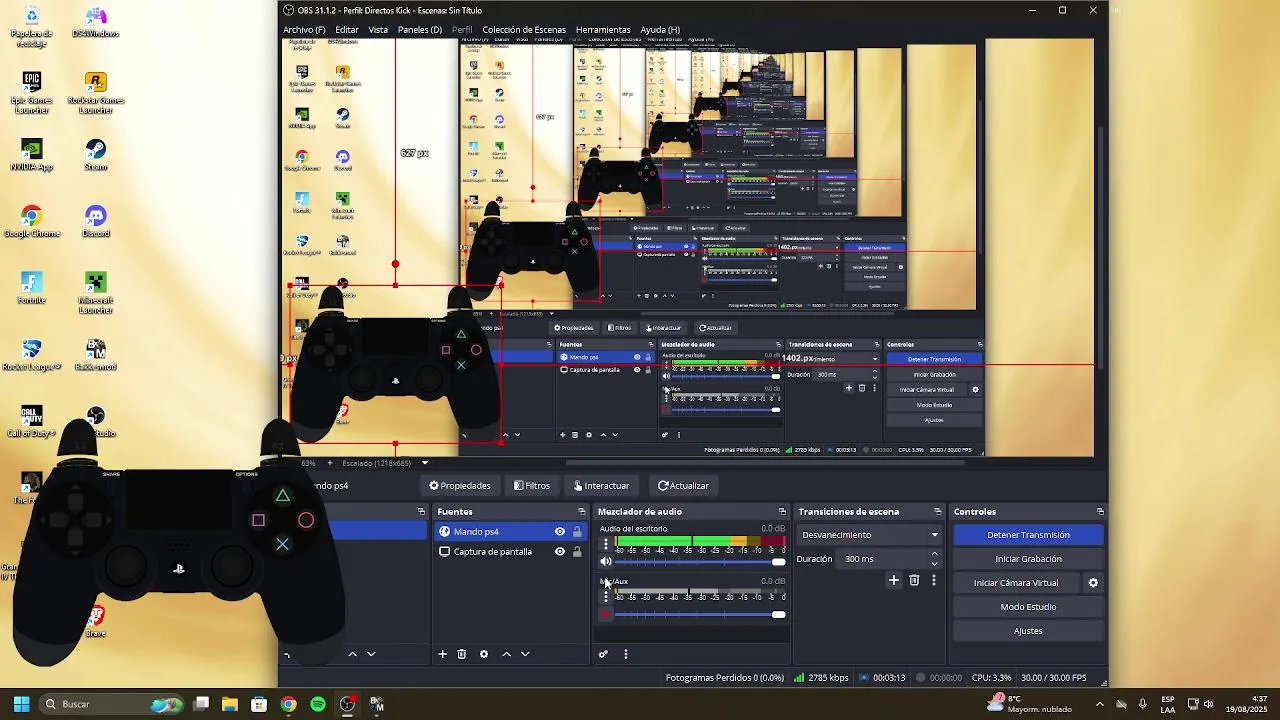Viewport: 1280px width, 720px height.
Task: Click Iniciar Grabación button
Action: coord(1028,559)
